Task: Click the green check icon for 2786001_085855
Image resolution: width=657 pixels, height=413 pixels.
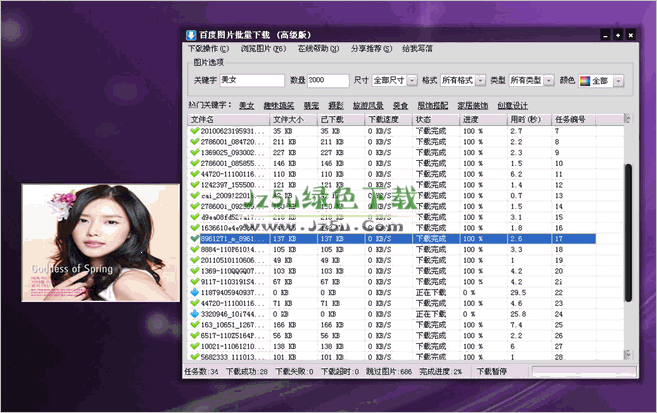Action: pos(194,163)
